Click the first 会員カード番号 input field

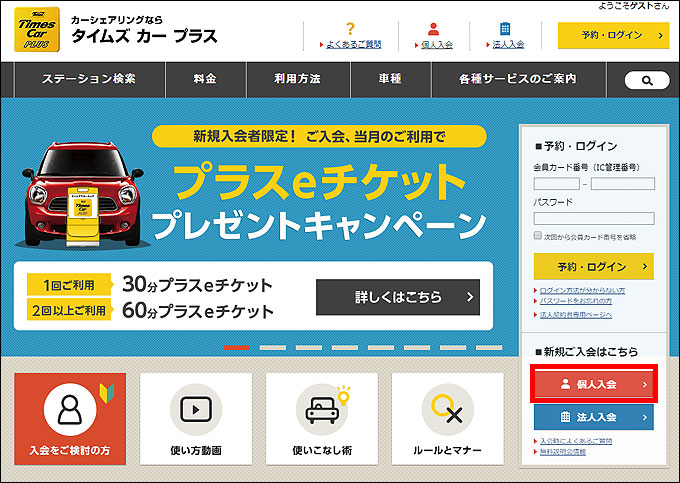557,183
